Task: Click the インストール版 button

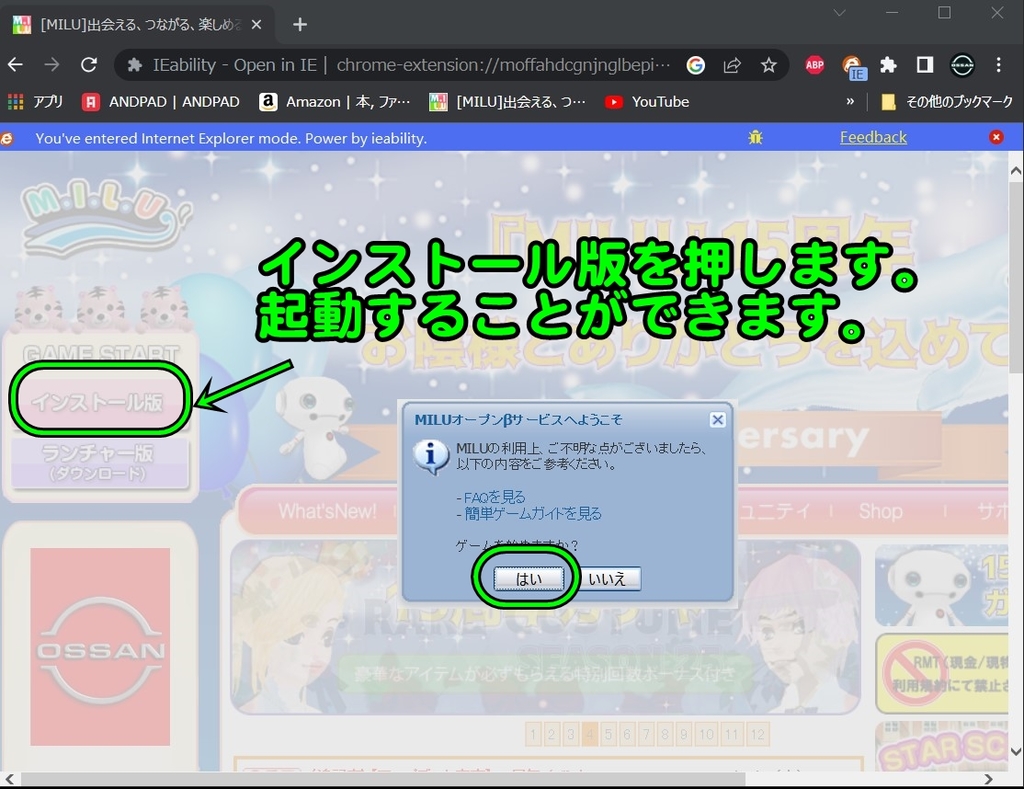Action: tap(98, 401)
